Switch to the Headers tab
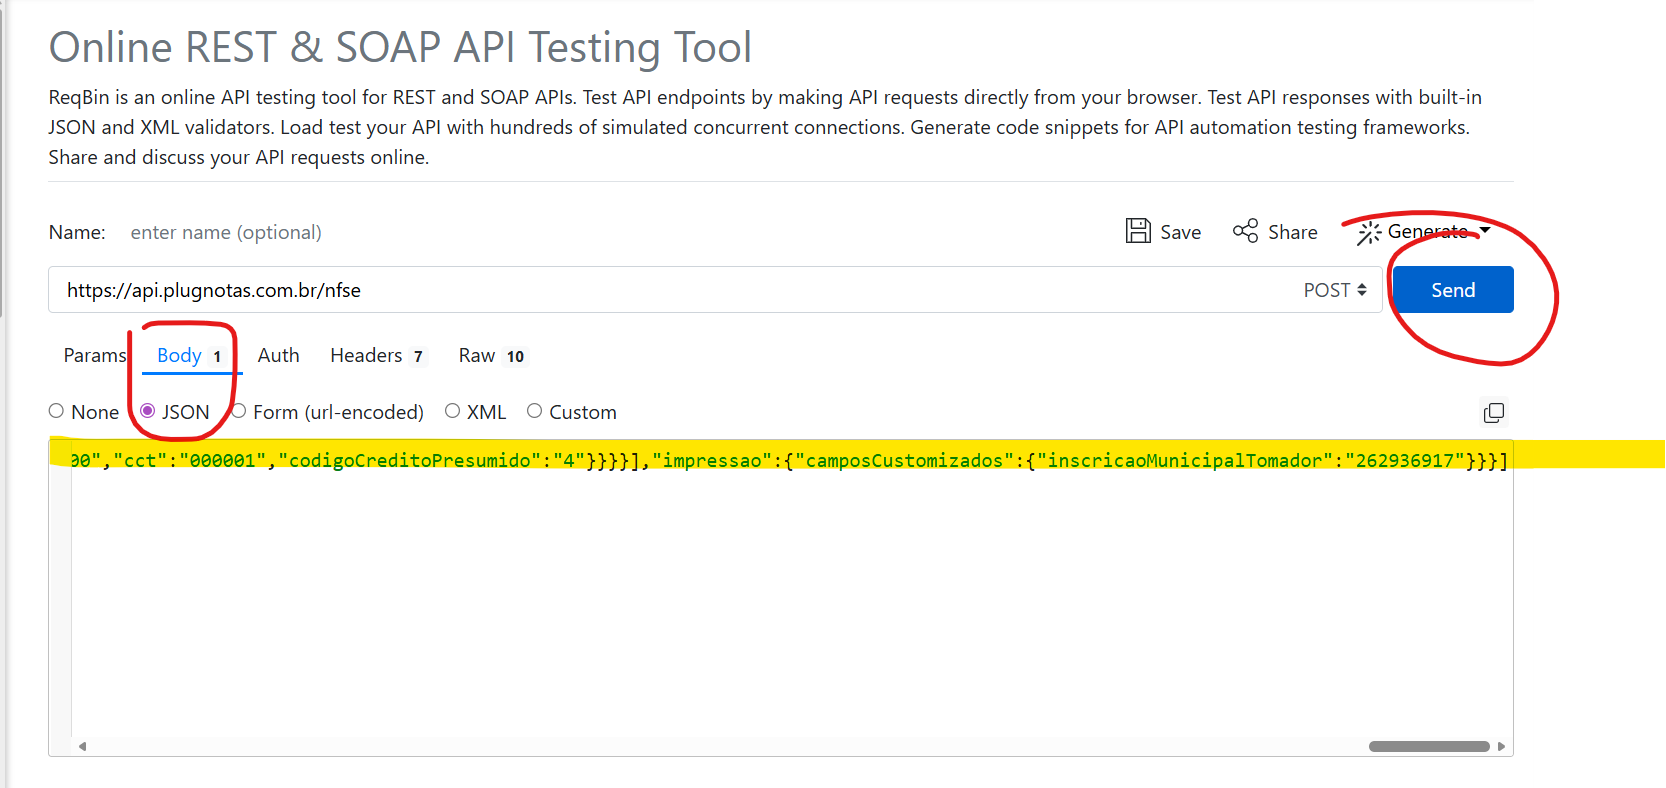This screenshot has width=1666, height=788. point(366,355)
